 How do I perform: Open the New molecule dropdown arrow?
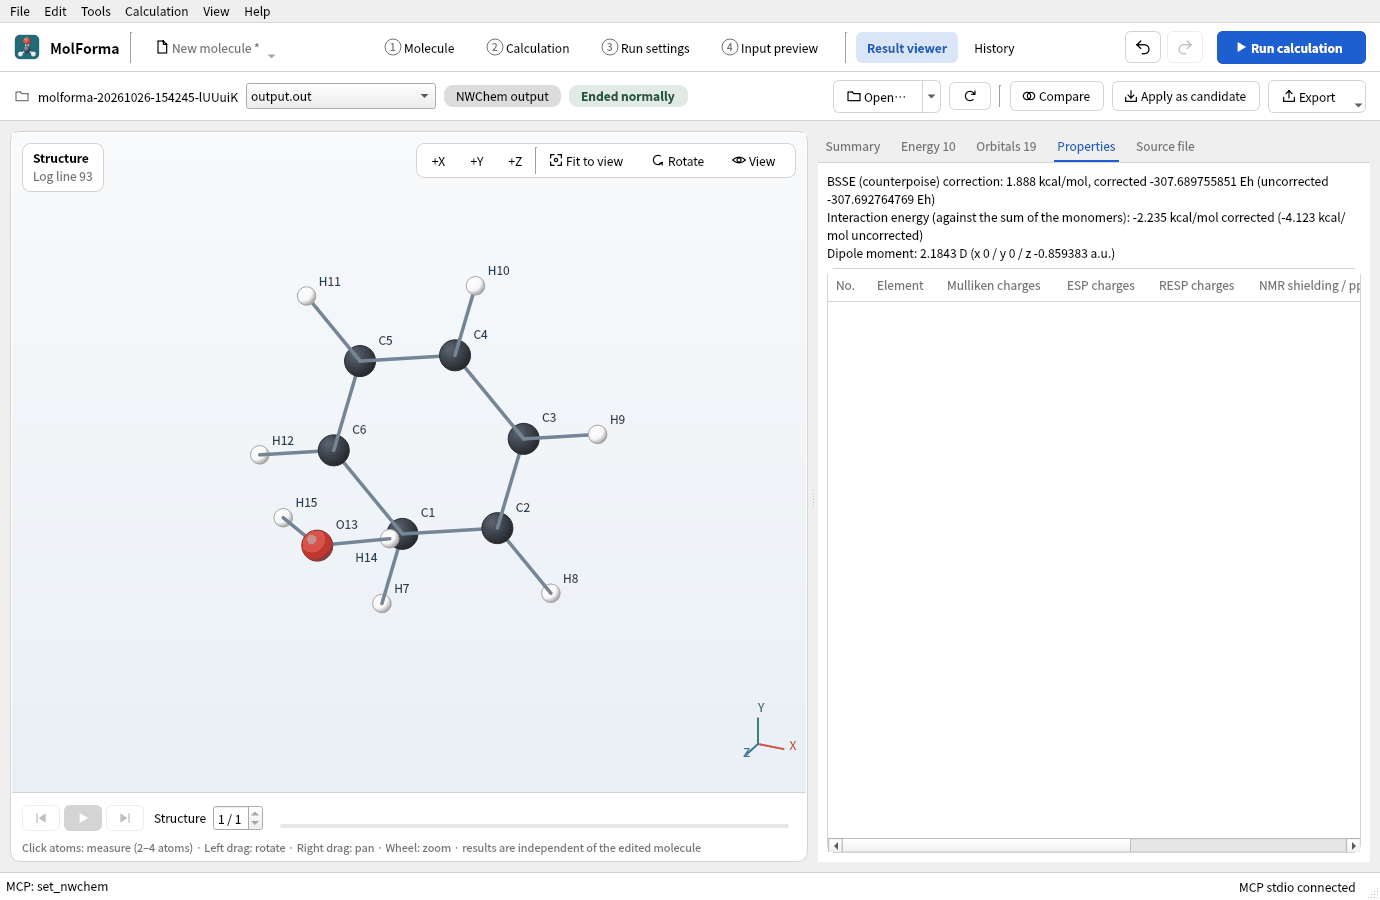(271, 55)
